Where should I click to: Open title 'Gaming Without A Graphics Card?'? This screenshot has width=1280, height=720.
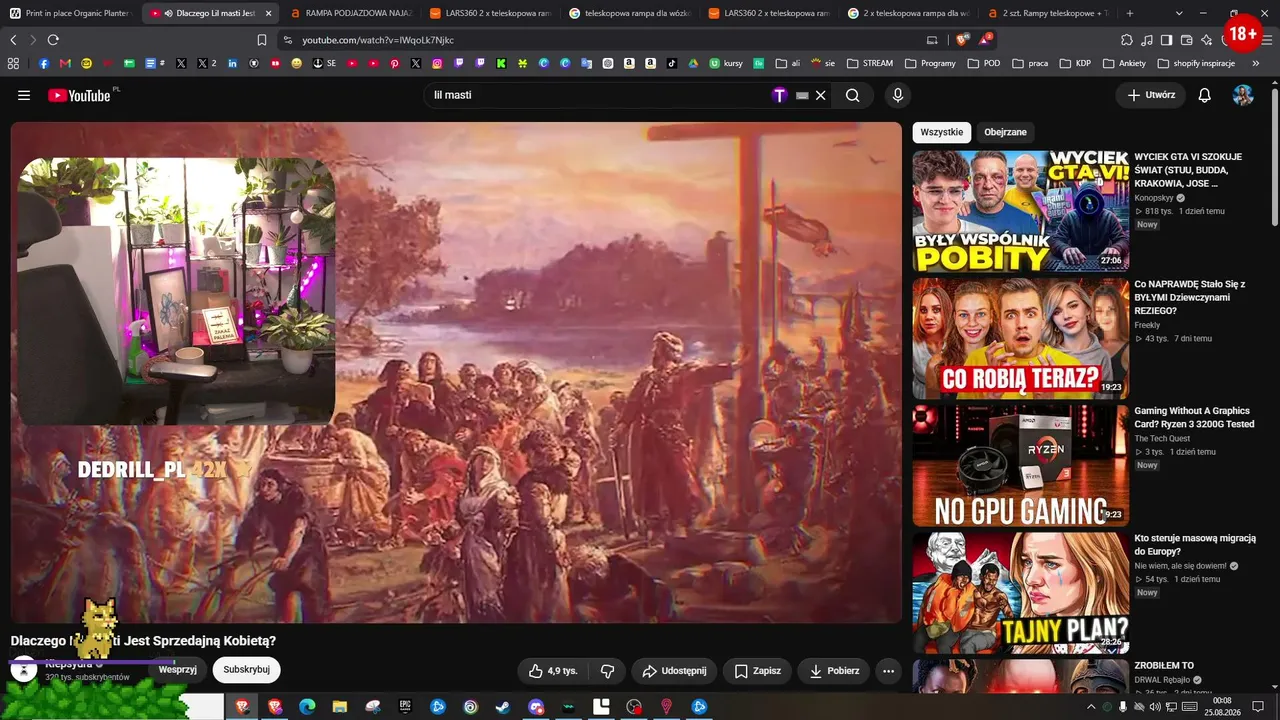tap(1194, 417)
